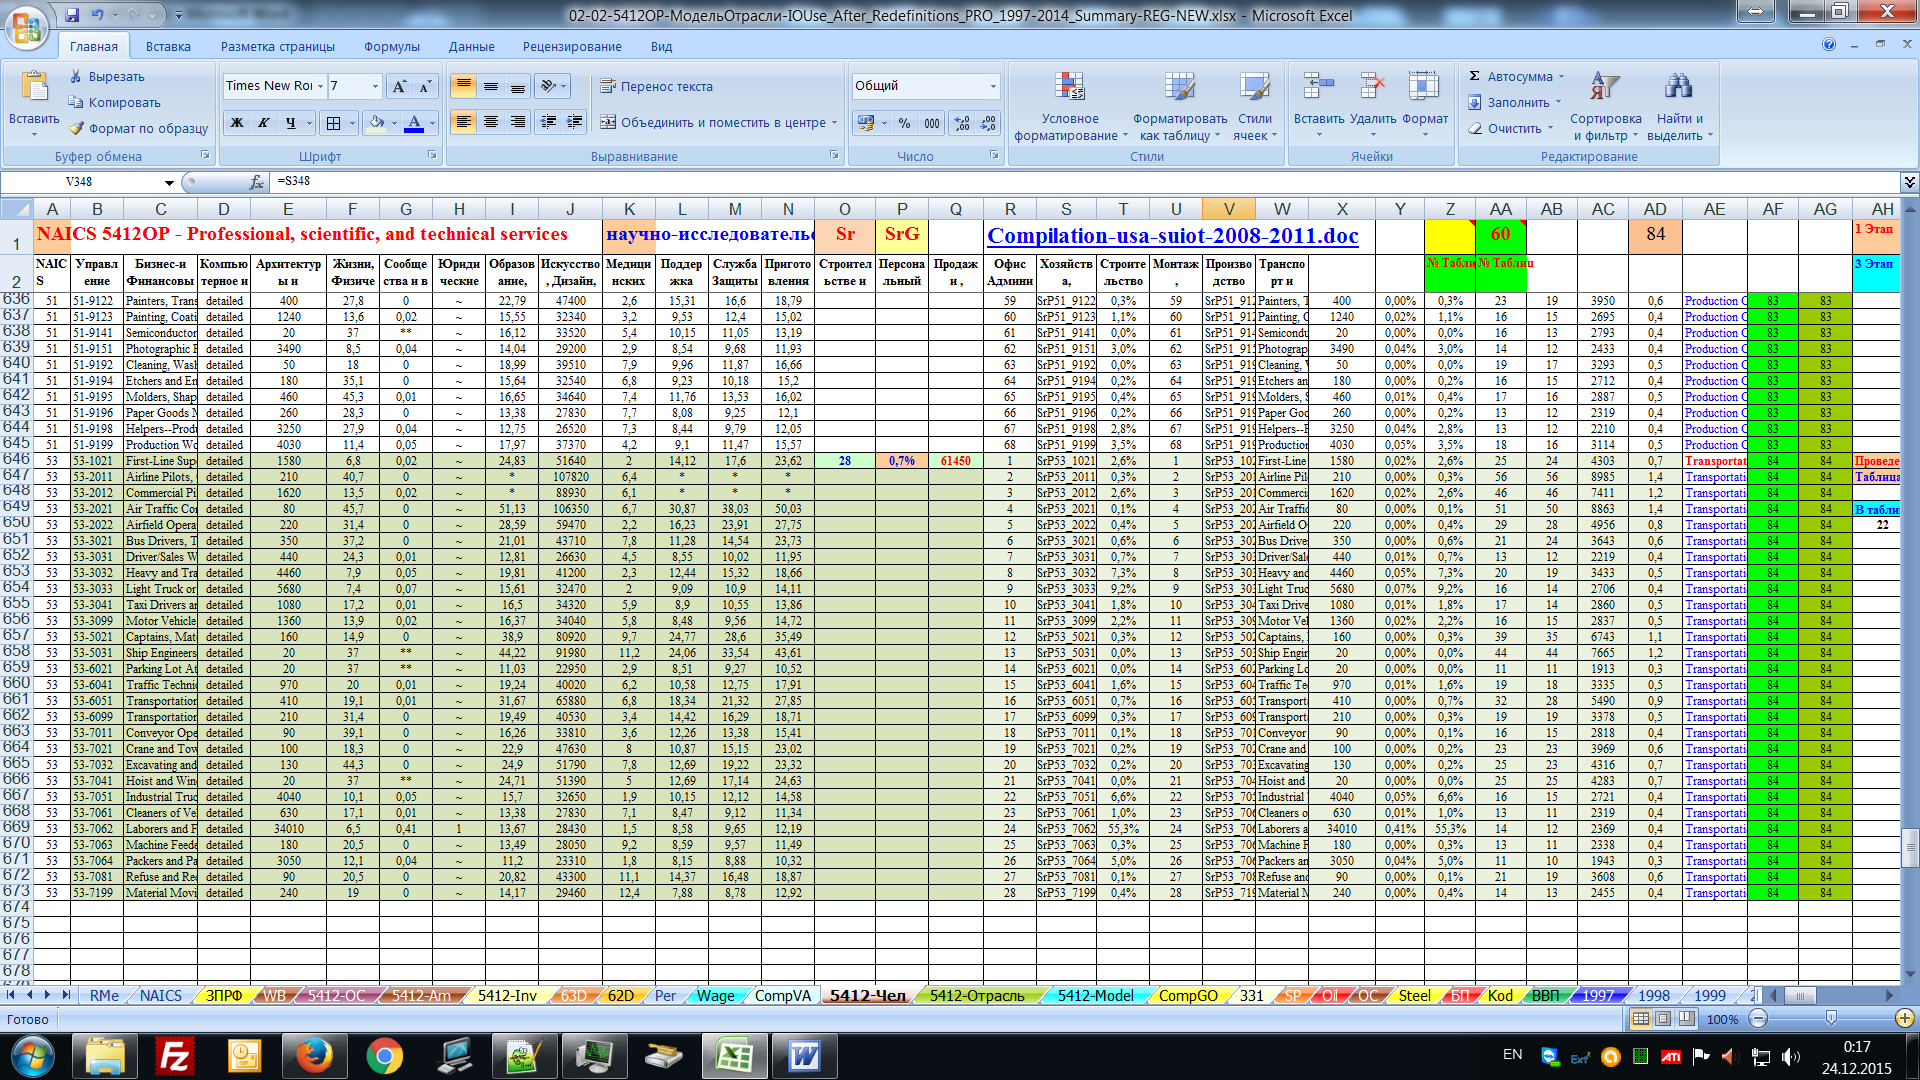Click the increase indent icon

point(575,122)
